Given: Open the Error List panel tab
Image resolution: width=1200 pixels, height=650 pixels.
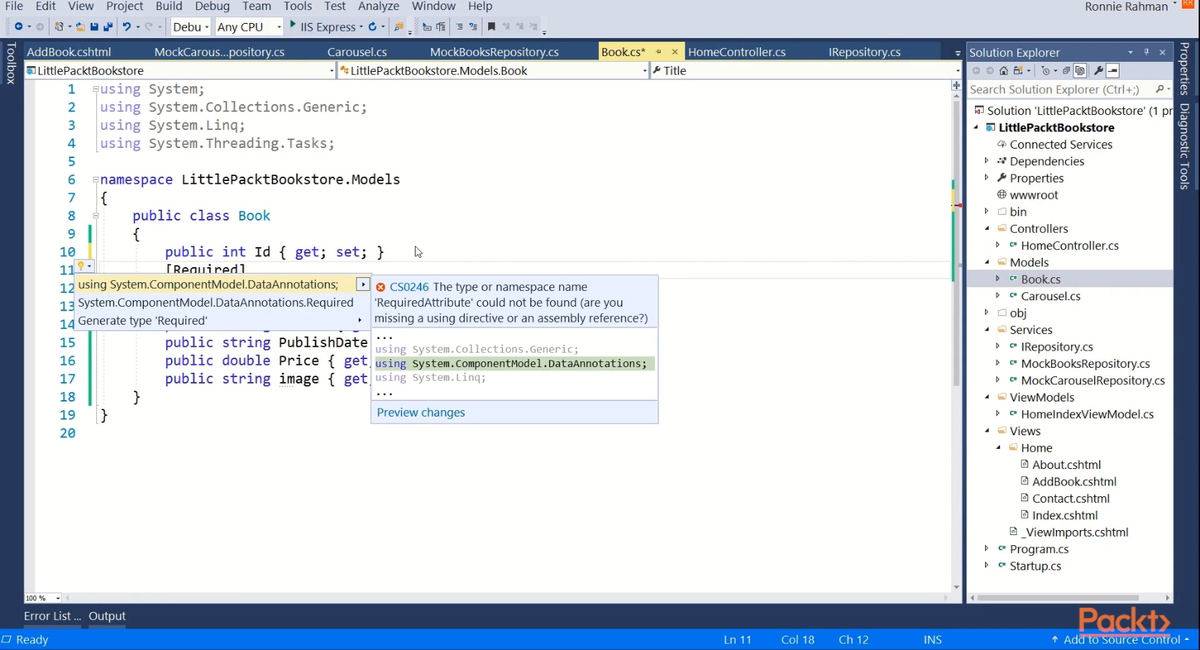Looking at the screenshot, I should click(52, 616).
